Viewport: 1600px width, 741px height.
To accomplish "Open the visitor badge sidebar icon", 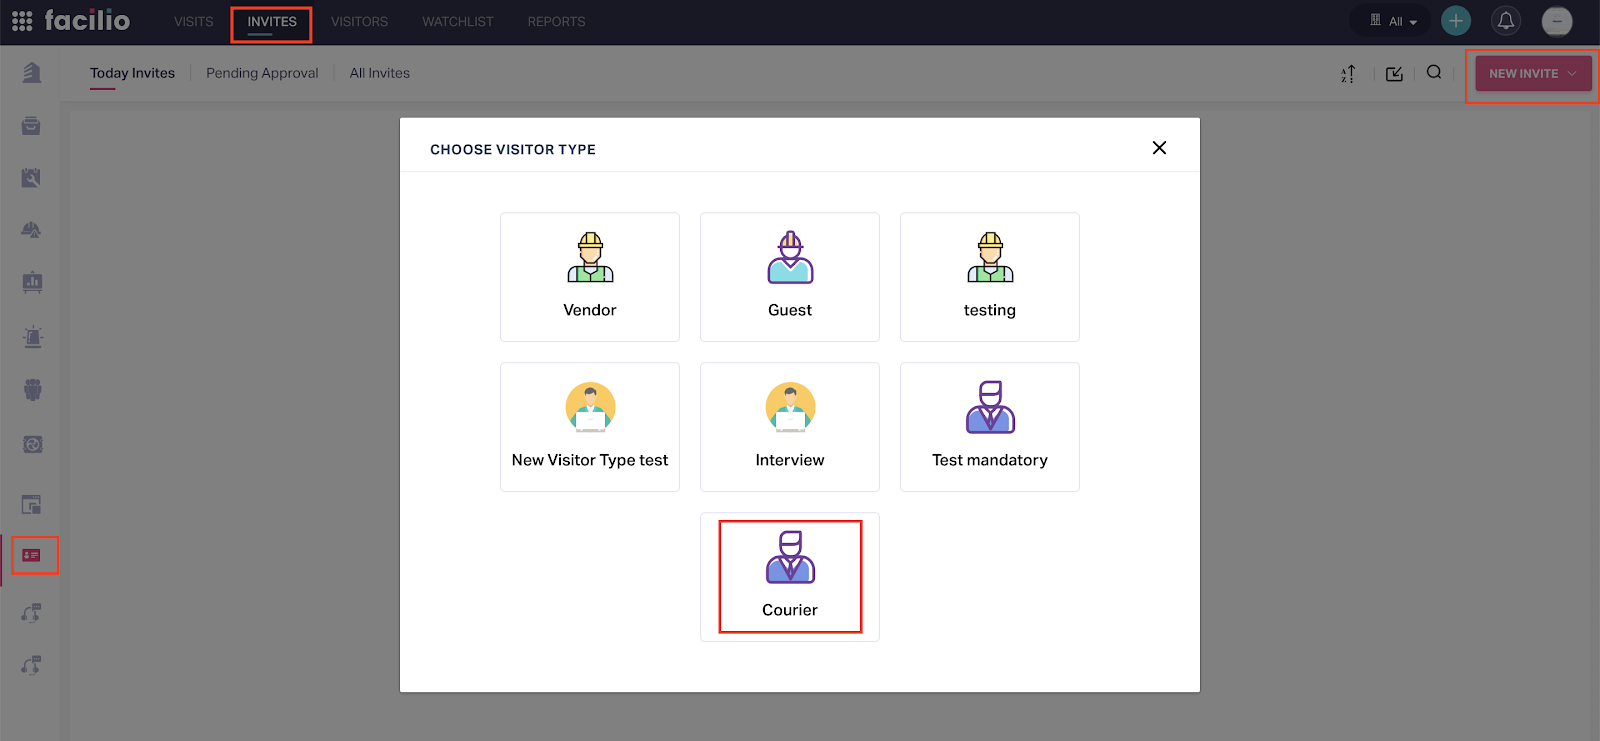I will 32,555.
